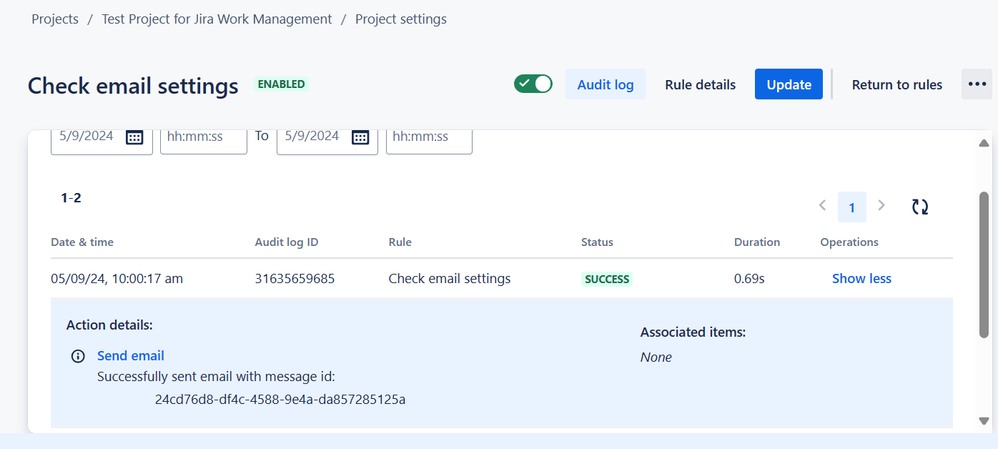Viewport: 998px width, 449px height.
Task: Click the Operations column header
Action: pos(849,242)
